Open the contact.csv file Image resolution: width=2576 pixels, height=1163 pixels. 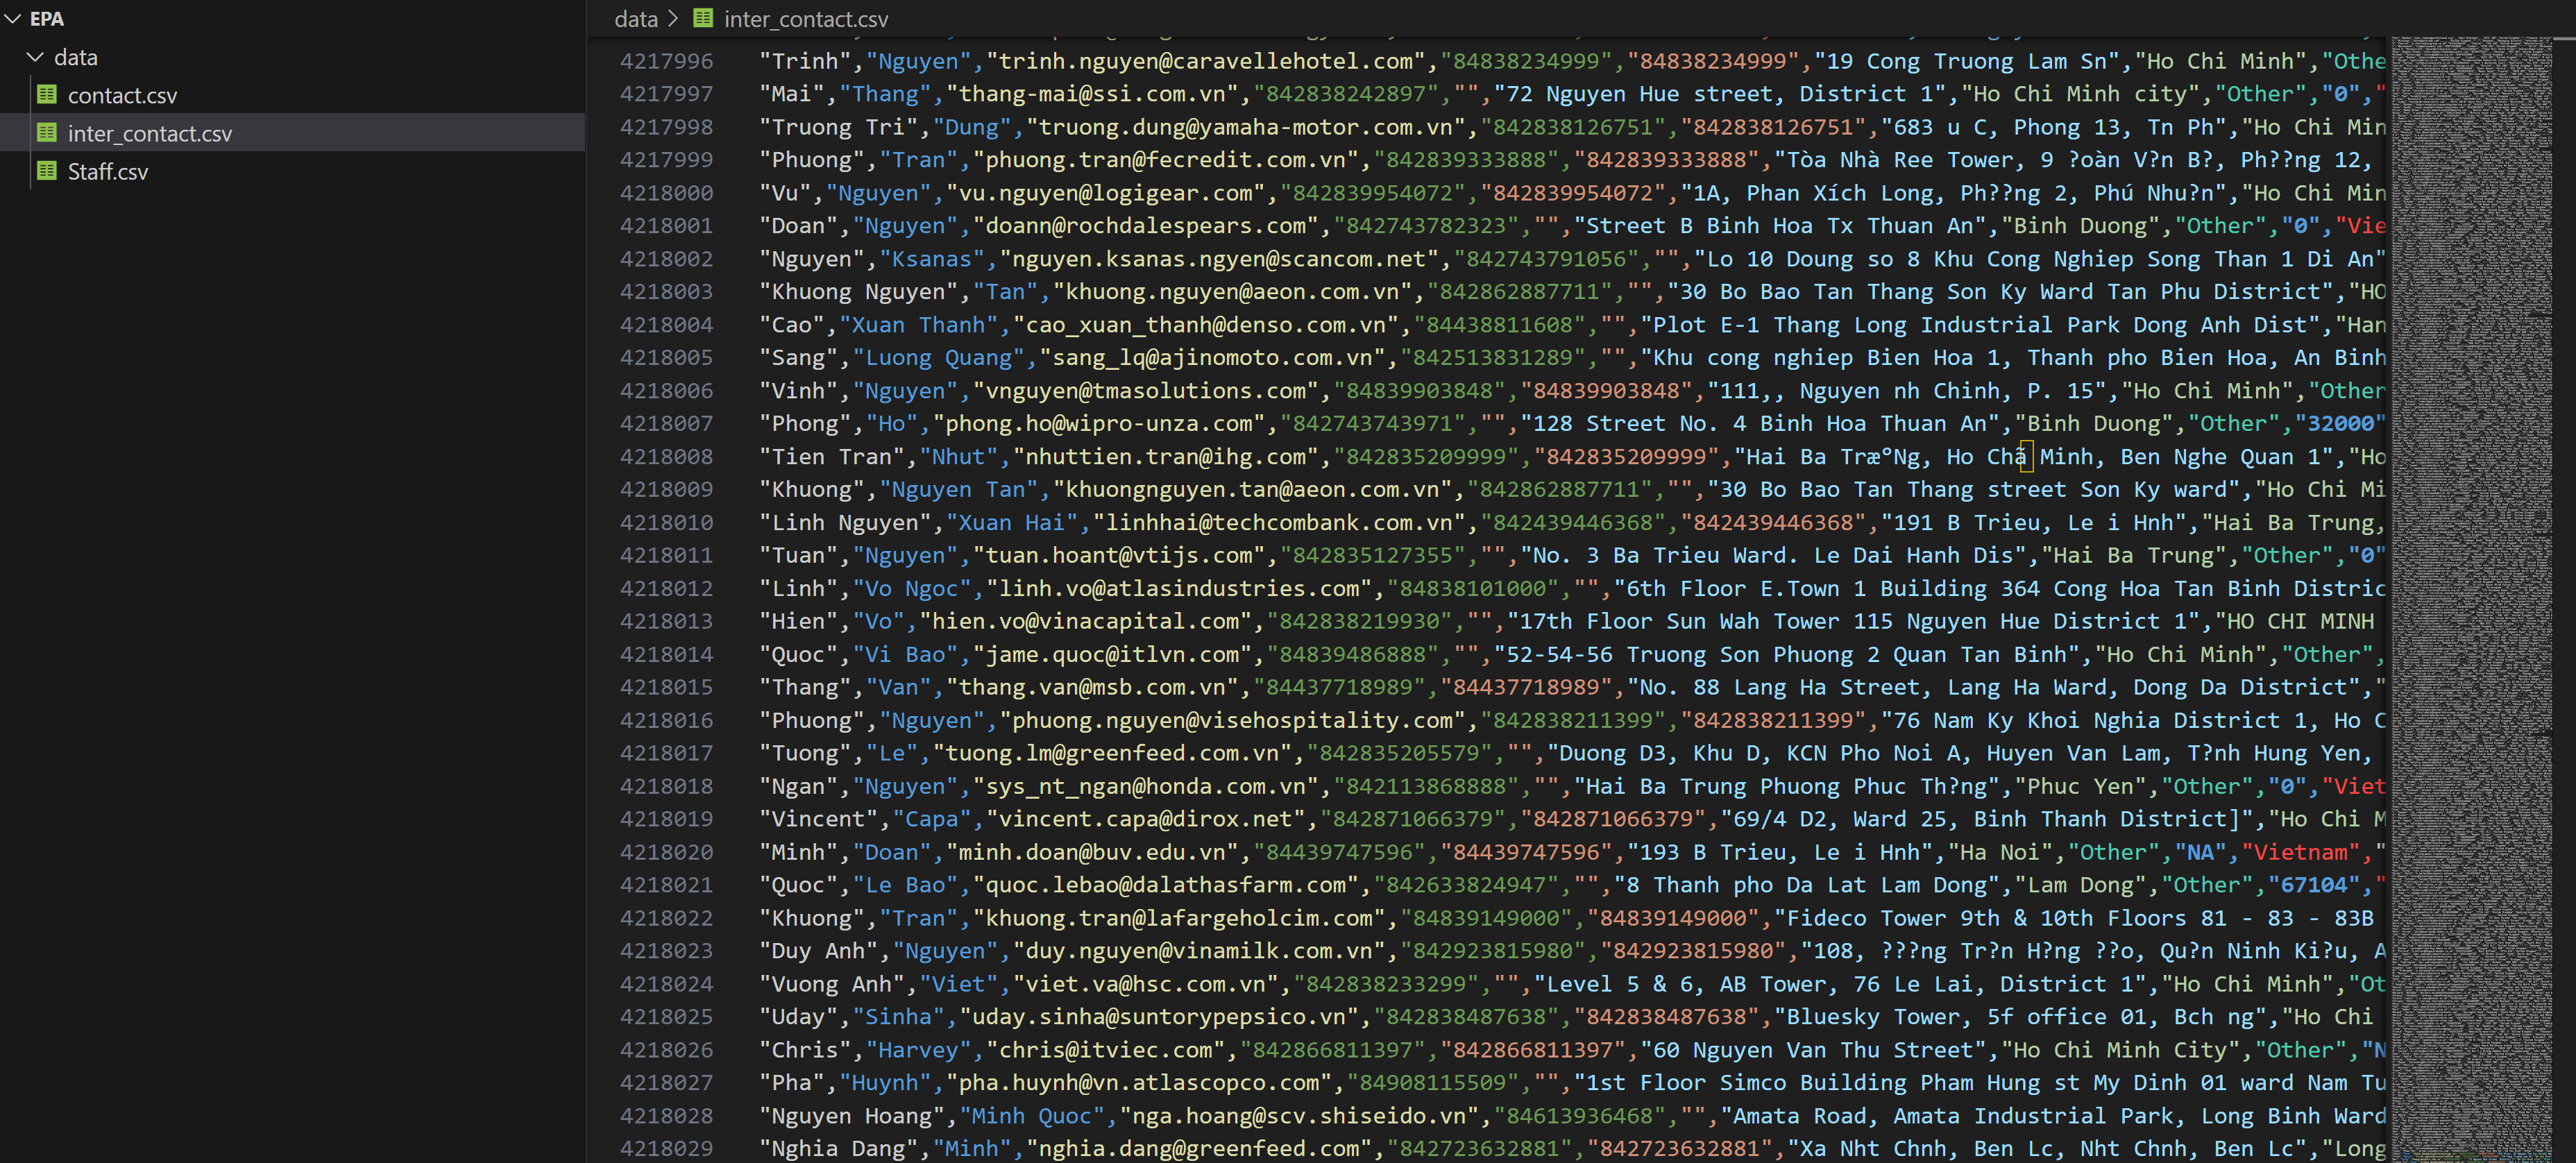(122, 95)
